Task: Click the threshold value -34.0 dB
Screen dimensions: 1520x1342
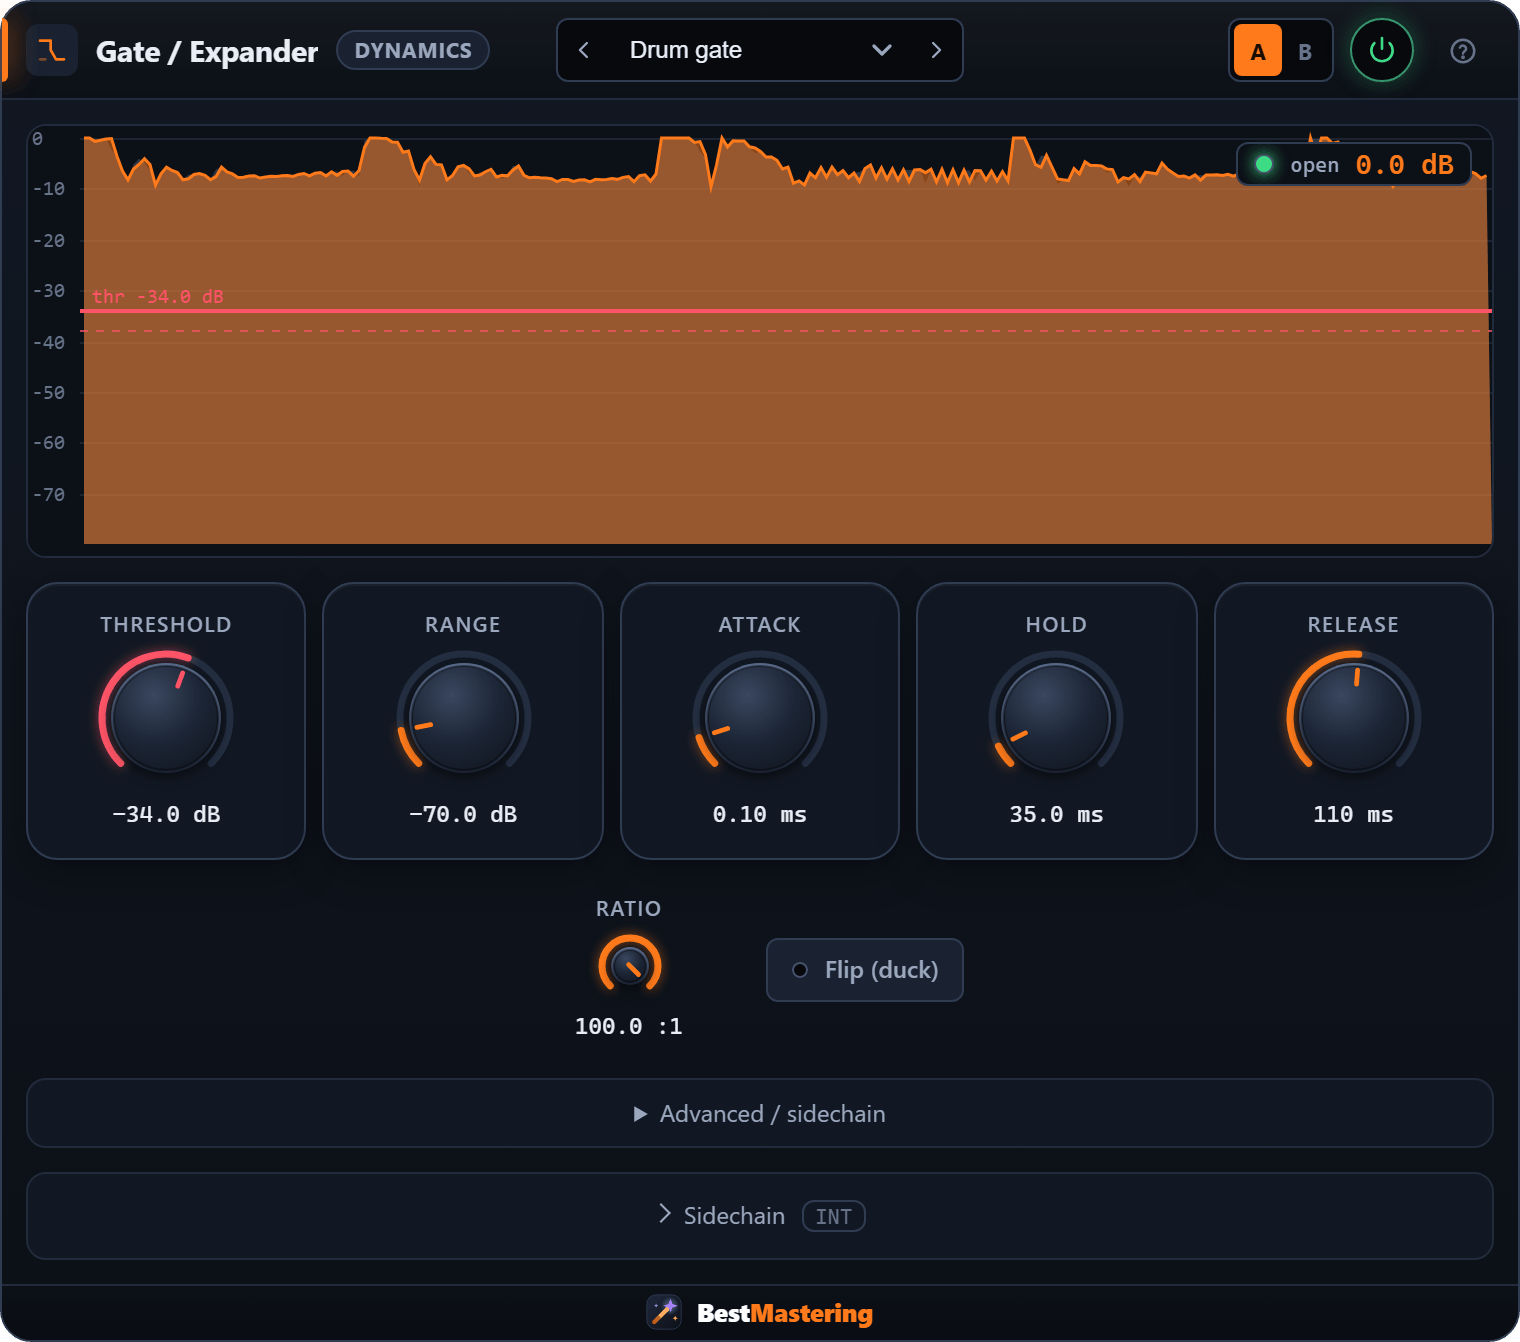Action: point(166,814)
